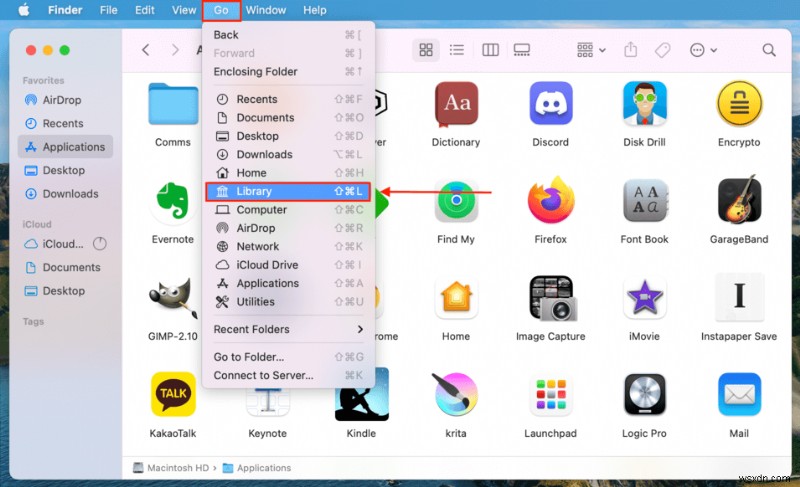Viewport: 800px width, 487px height.
Task: Switch to list view
Action: coord(457,49)
